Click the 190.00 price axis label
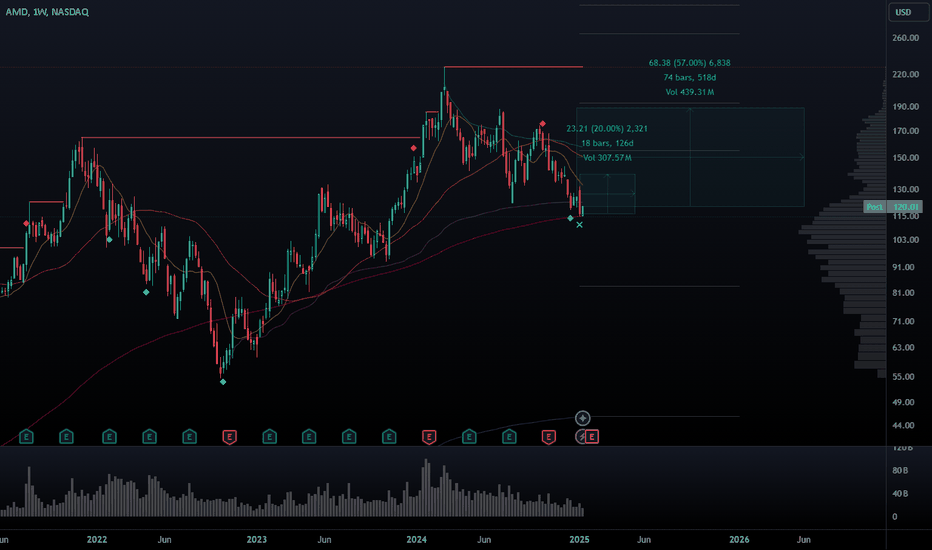The height and width of the screenshot is (550, 932). point(905,106)
